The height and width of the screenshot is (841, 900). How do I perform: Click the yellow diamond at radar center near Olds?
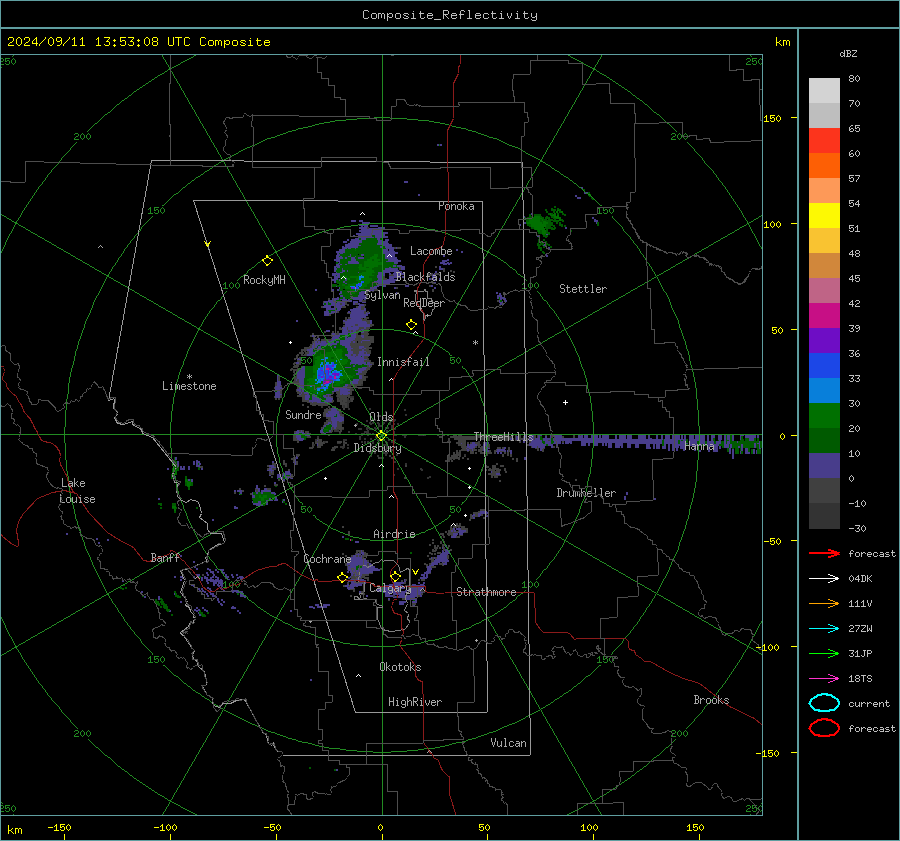pyautogui.click(x=381, y=436)
